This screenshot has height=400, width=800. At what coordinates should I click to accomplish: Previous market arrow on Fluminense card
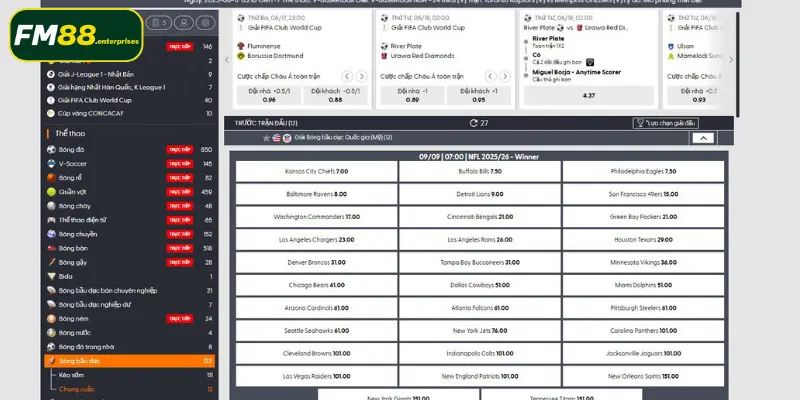point(347,77)
